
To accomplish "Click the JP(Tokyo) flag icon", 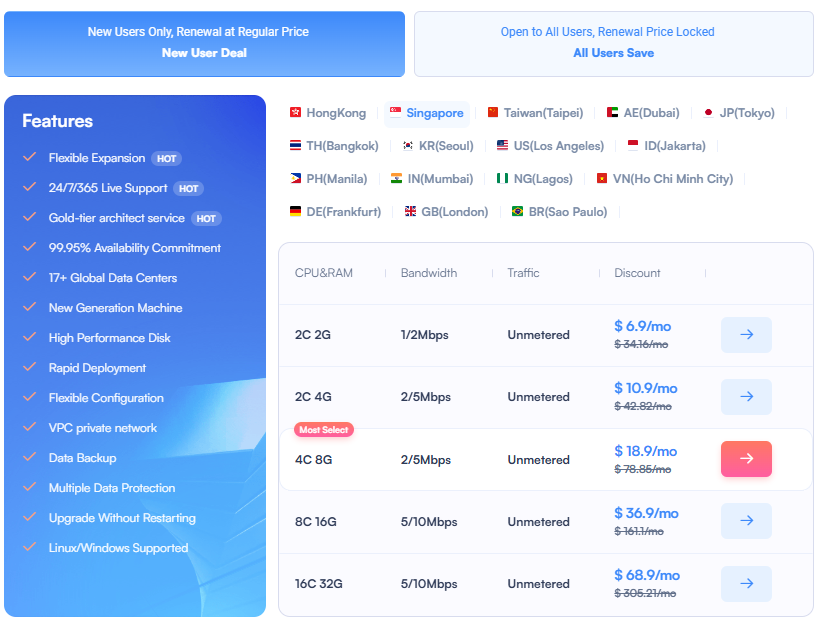I will point(709,113).
